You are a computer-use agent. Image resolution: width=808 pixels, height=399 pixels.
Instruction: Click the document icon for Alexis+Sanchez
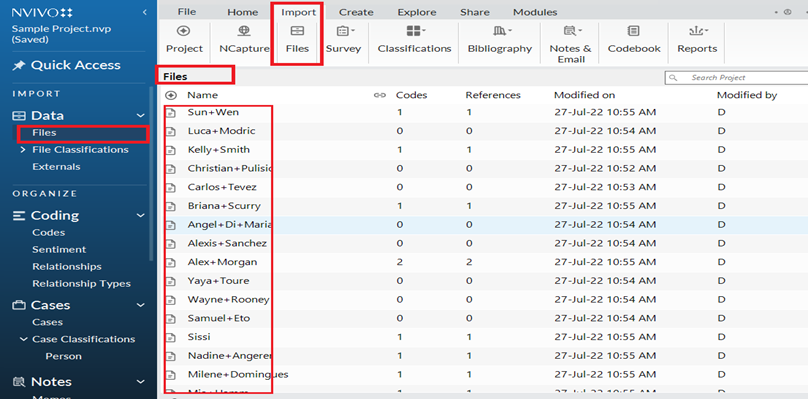click(171, 243)
